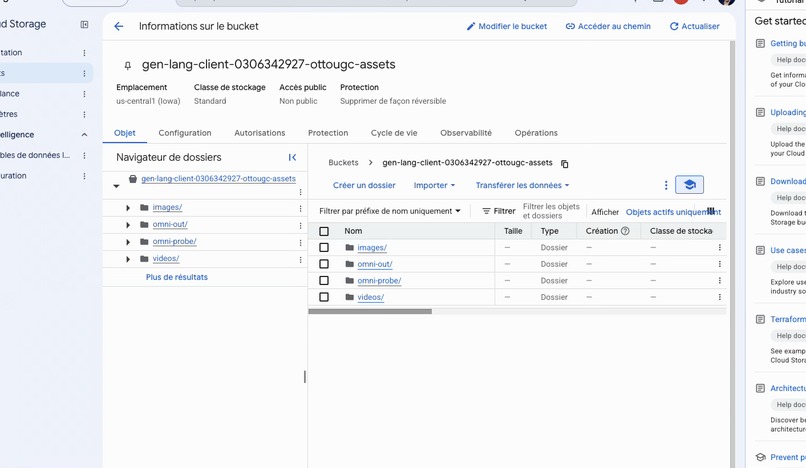806x468 pixels.
Task: Check the omni-out/ folder checkbox
Action: click(x=324, y=264)
